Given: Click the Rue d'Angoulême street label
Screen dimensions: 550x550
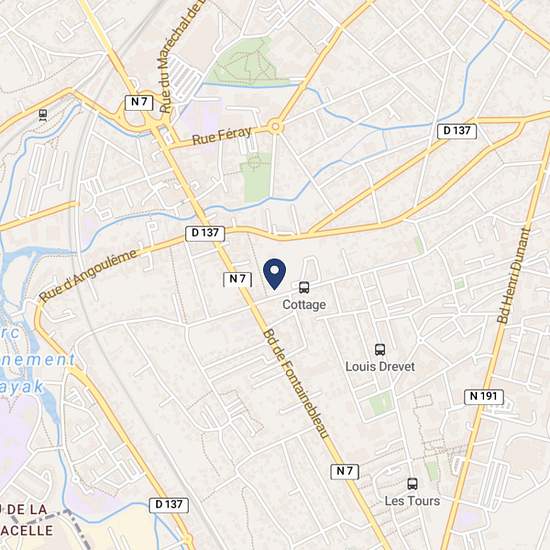Looking at the screenshot, I should pos(88,275).
